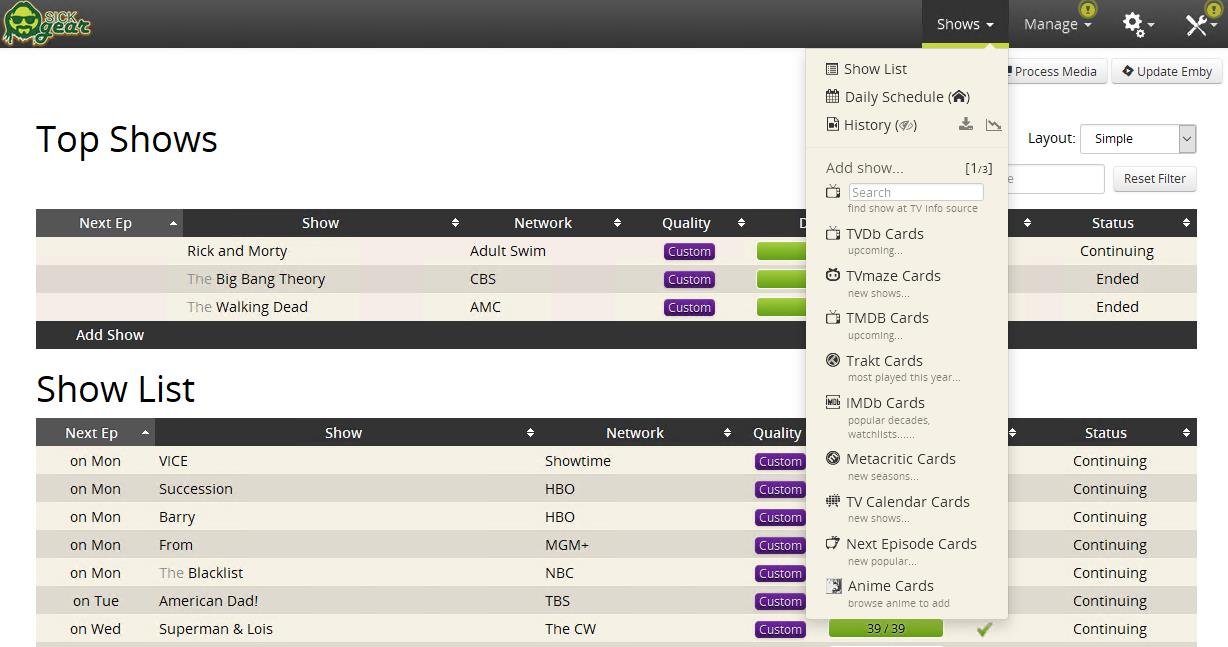Click the Next Episode Cards icon
This screenshot has width=1228, height=647.
click(833, 544)
